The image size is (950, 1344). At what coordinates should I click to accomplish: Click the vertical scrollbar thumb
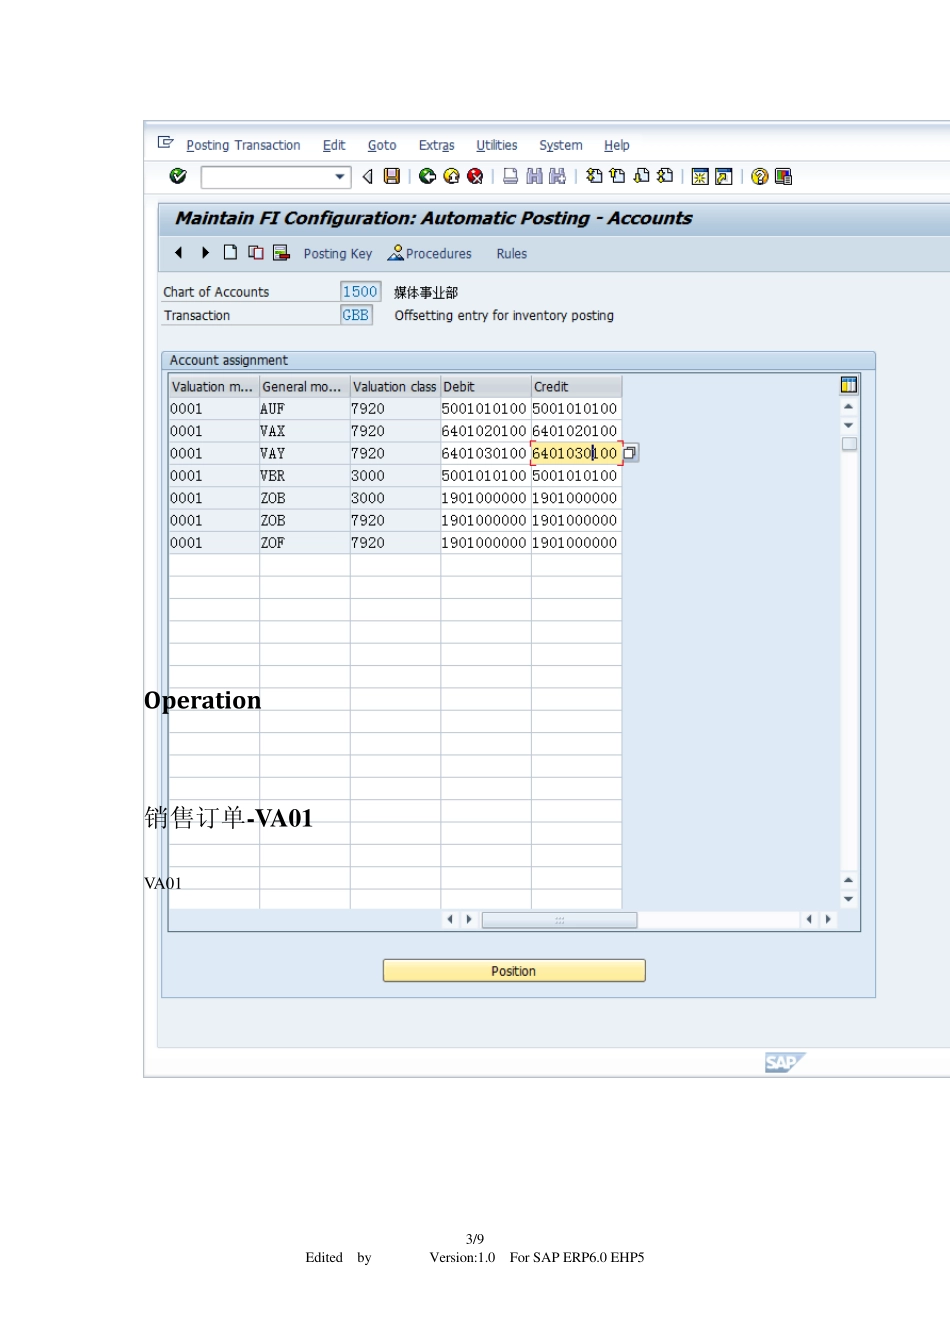tap(849, 444)
